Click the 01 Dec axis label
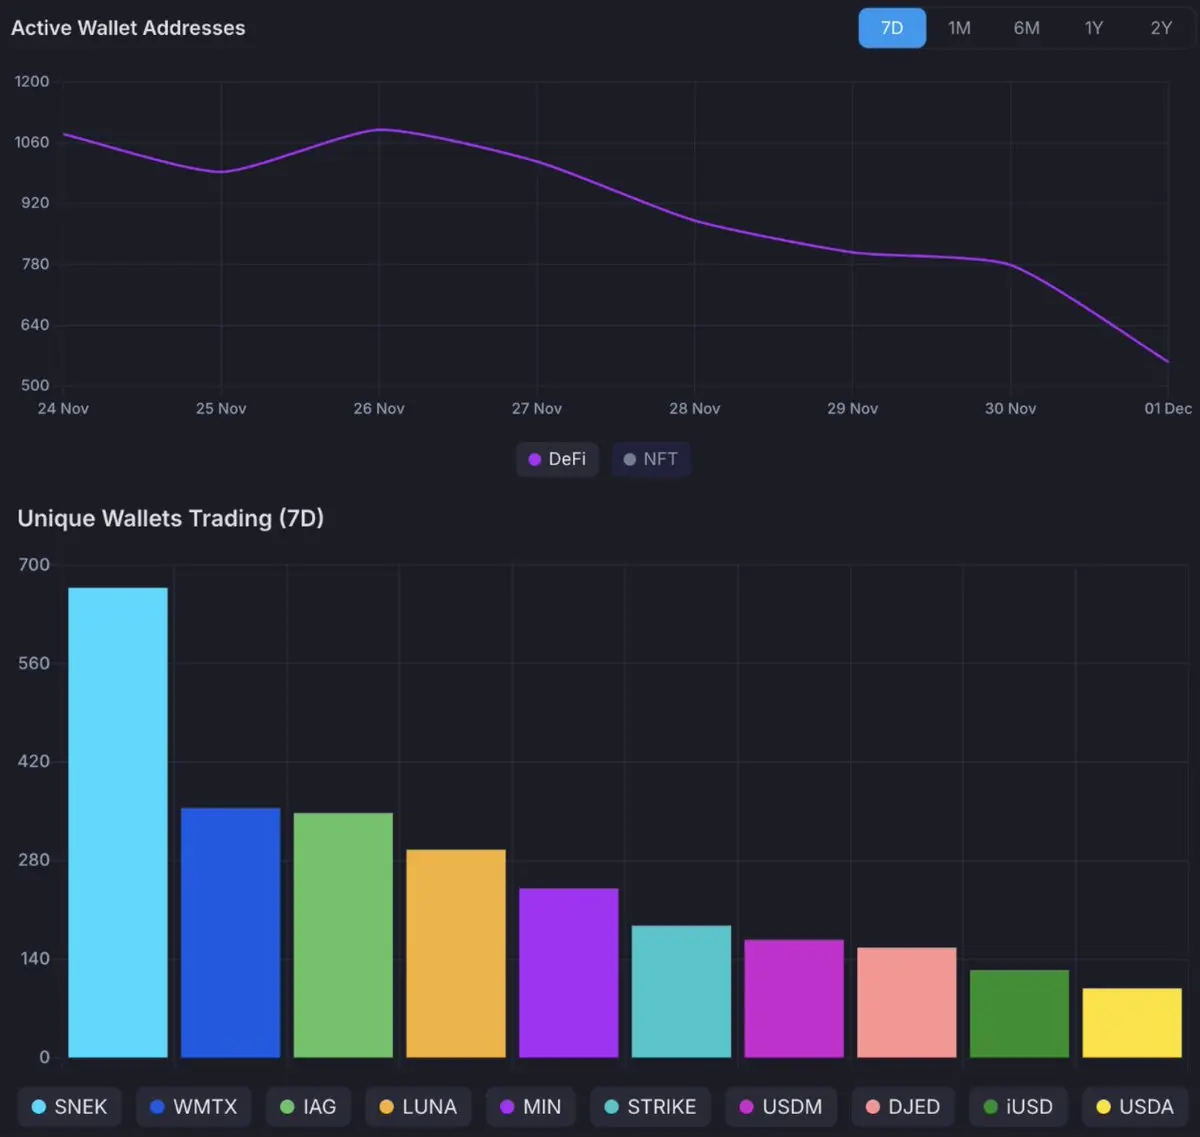 click(1168, 408)
